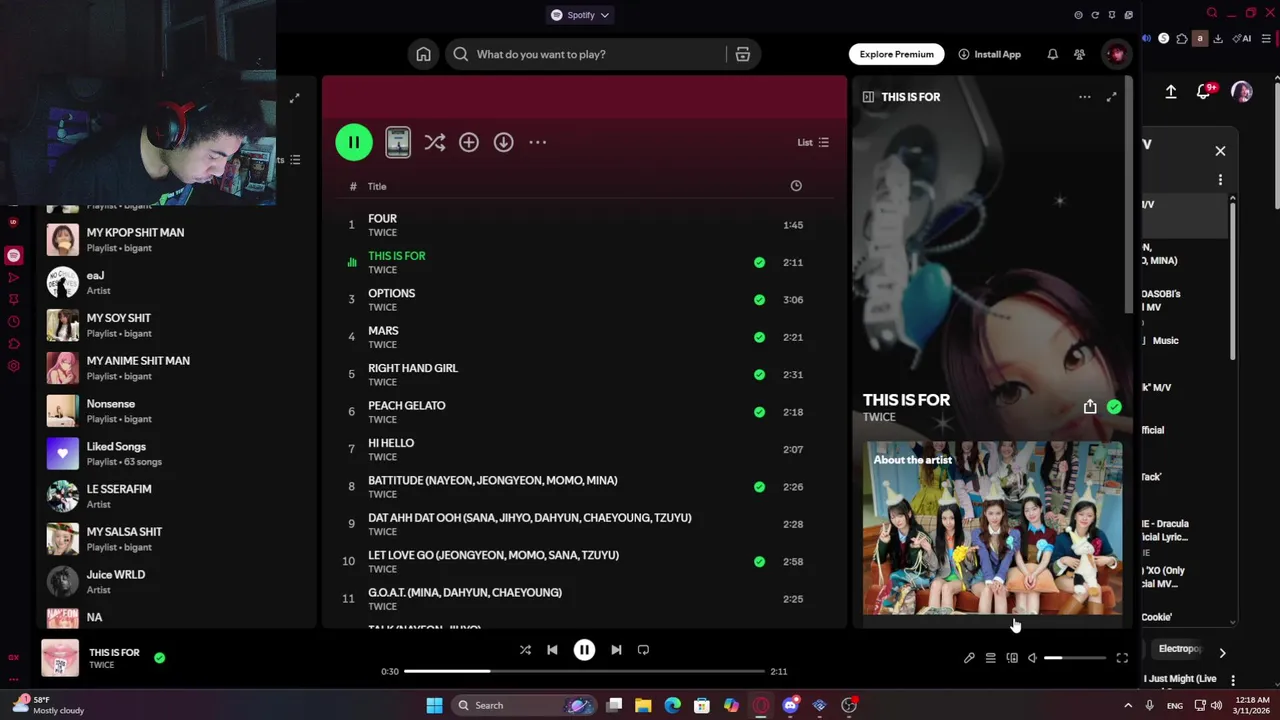Image resolution: width=1280 pixels, height=720 pixels.
Task: Open Liked Songs playlist
Action: pyautogui.click(x=175, y=453)
